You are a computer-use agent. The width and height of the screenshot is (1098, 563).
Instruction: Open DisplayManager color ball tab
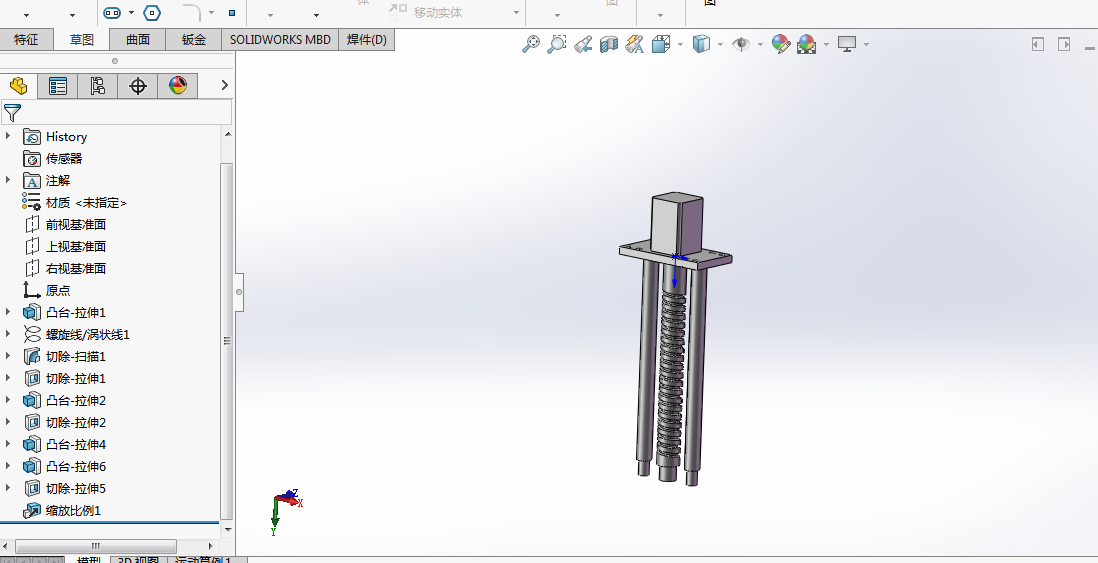pos(178,85)
